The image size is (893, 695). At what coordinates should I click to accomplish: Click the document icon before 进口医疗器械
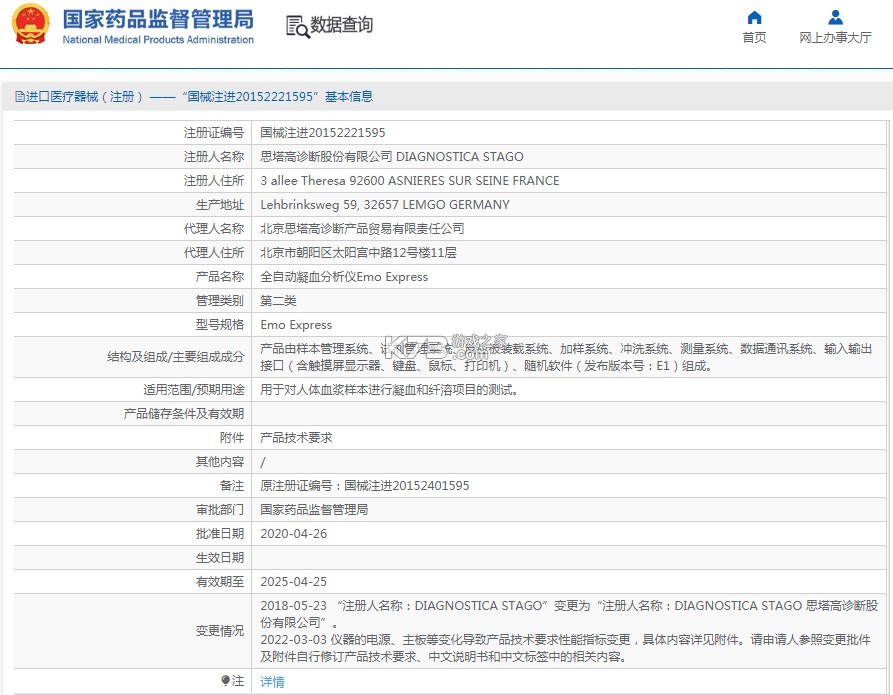coord(20,97)
